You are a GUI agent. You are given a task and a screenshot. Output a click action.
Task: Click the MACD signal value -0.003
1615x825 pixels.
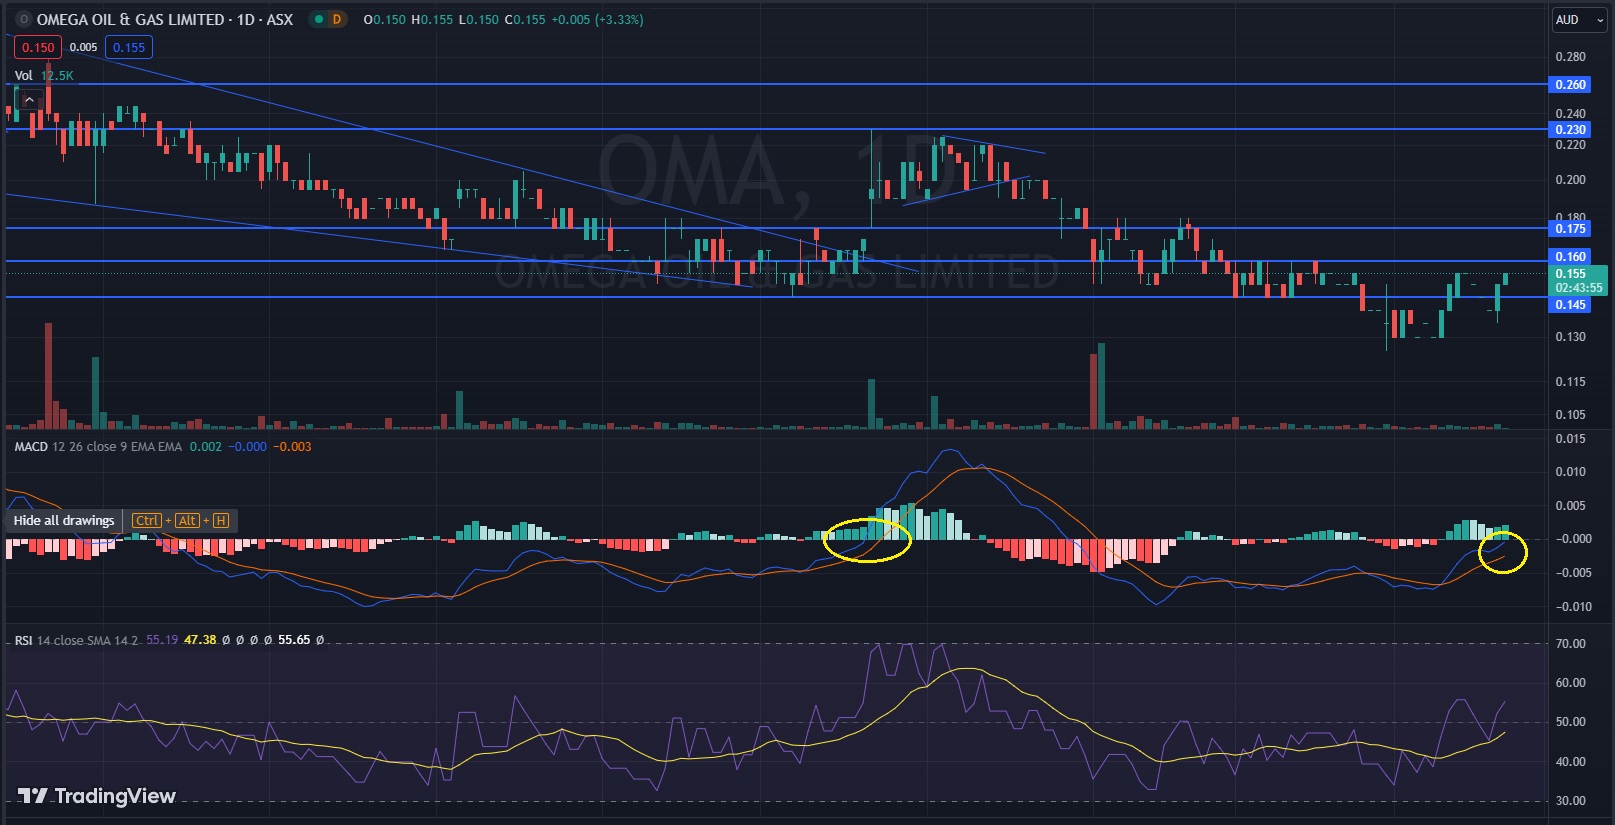point(292,446)
